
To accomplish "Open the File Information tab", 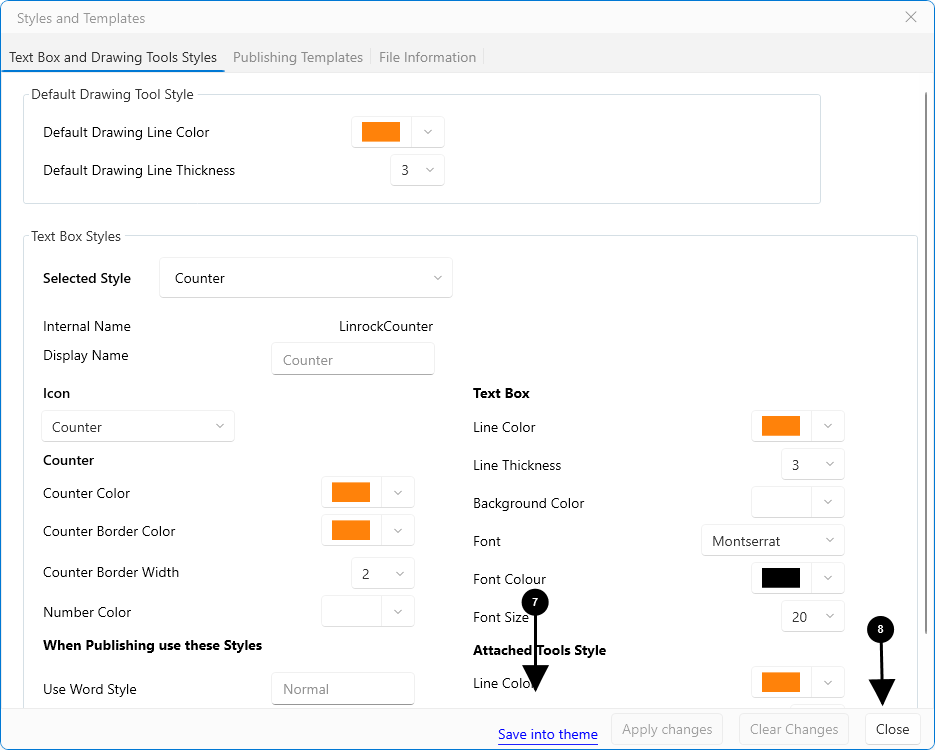I will pos(427,57).
